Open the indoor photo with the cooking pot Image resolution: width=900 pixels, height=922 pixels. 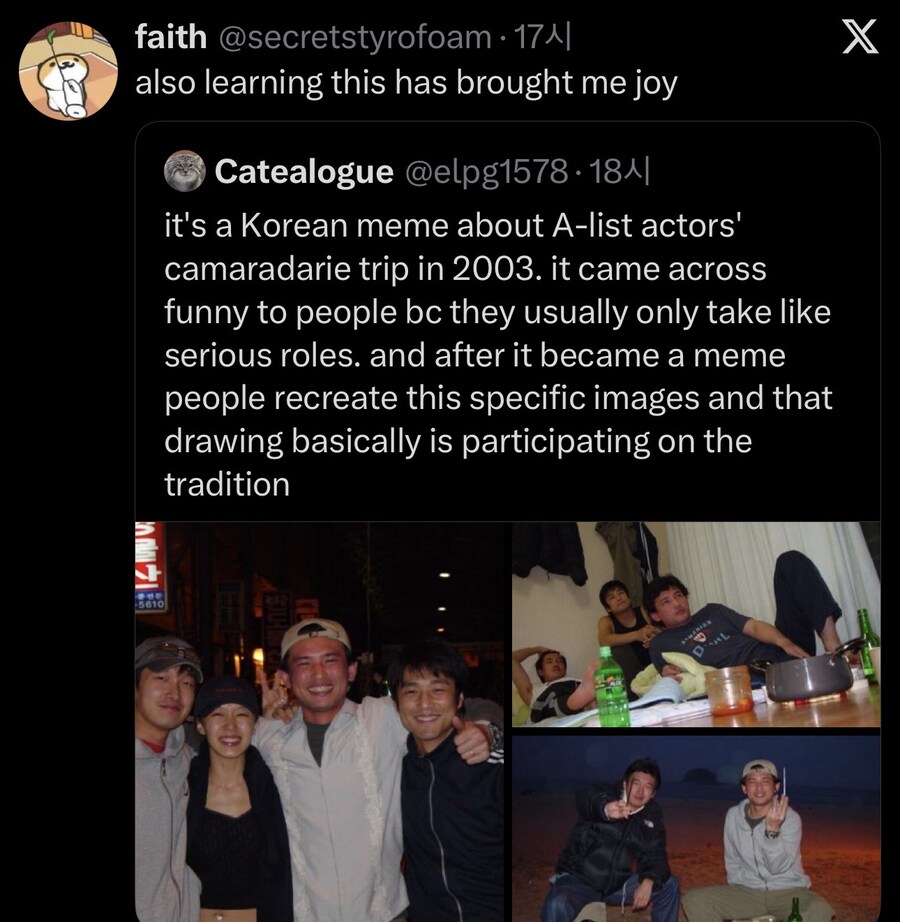click(696, 624)
